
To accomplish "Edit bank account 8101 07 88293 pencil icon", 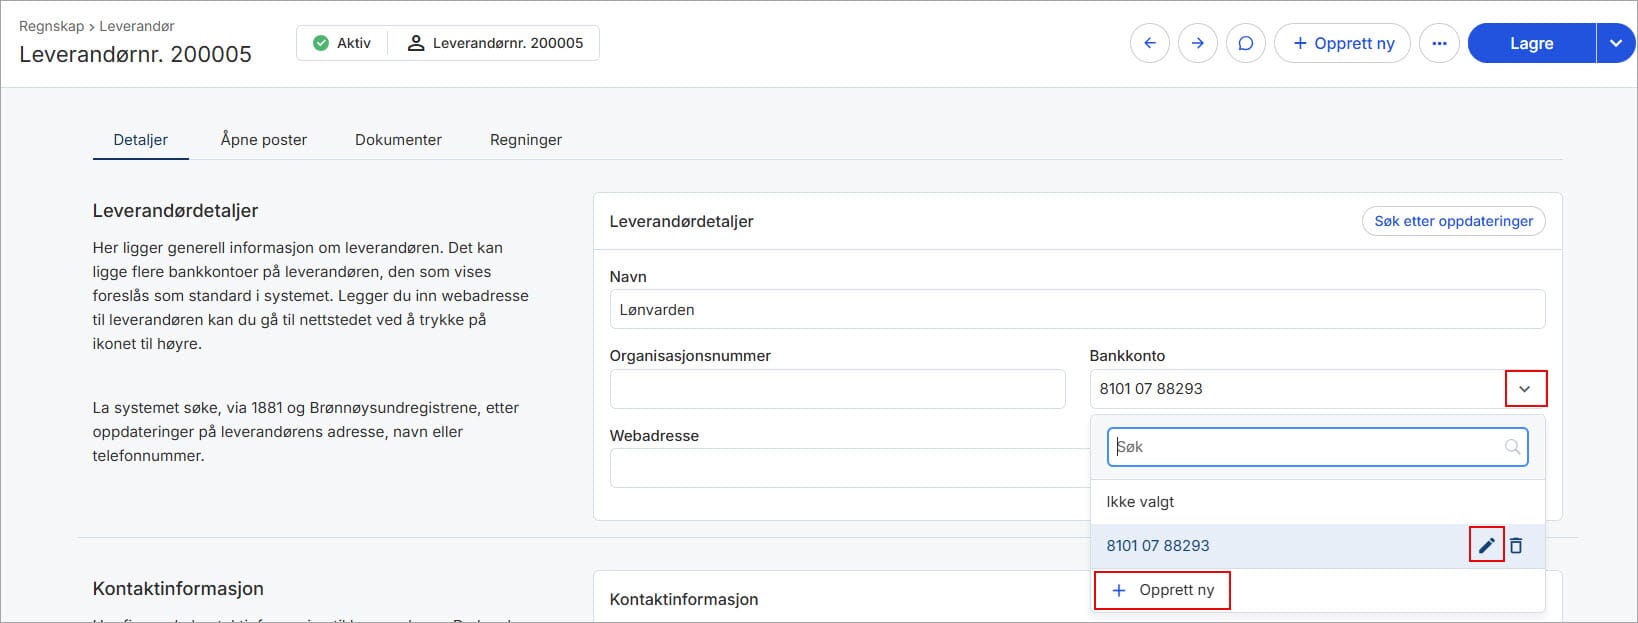I will click(1487, 546).
